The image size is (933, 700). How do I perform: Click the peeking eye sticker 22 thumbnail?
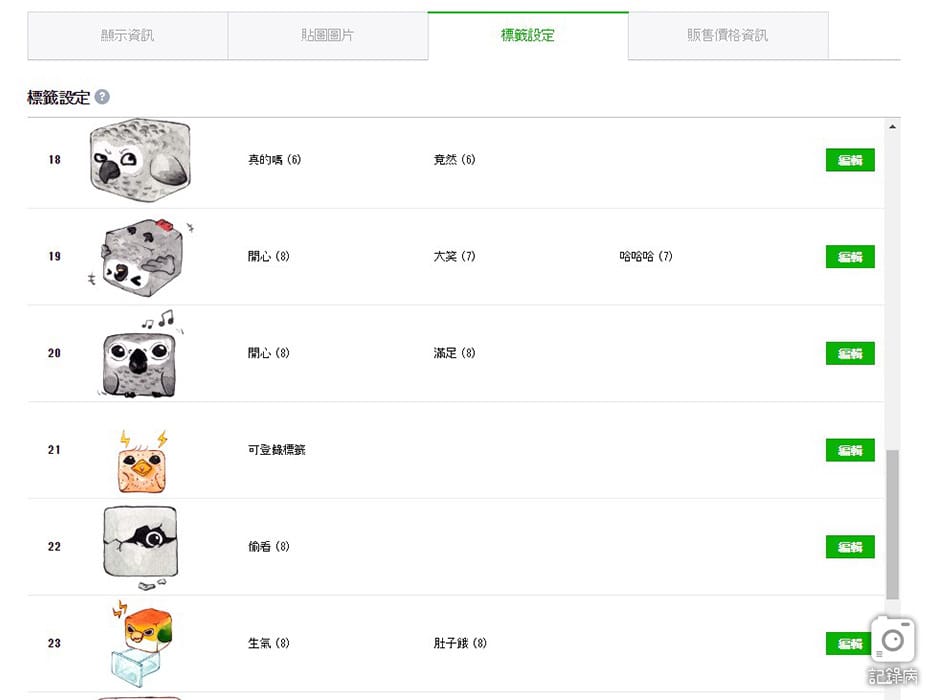140,545
